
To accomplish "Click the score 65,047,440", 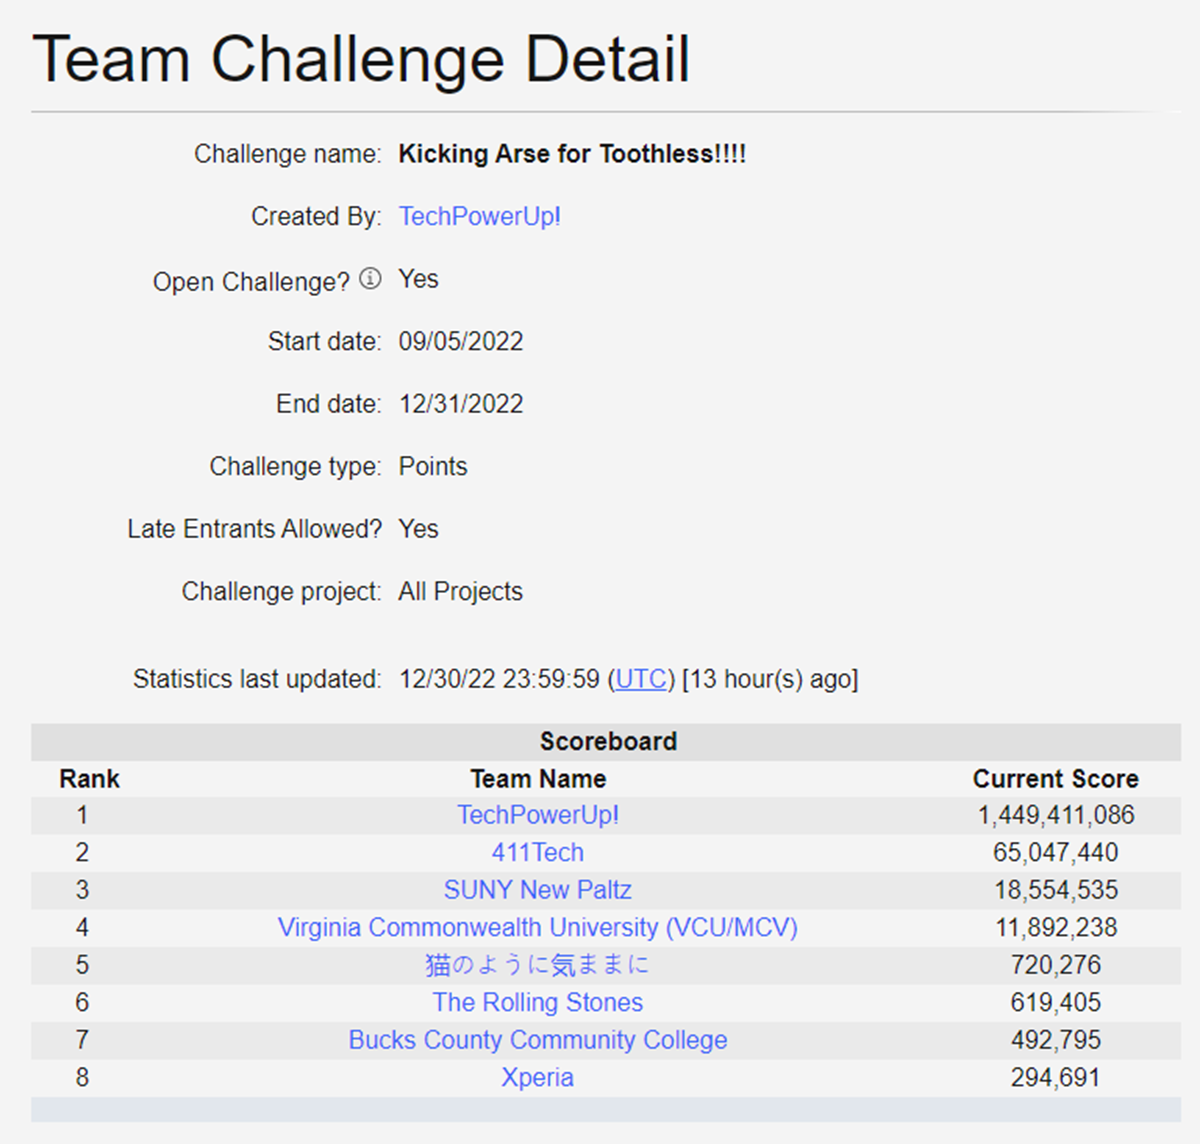I will [x=1056, y=852].
